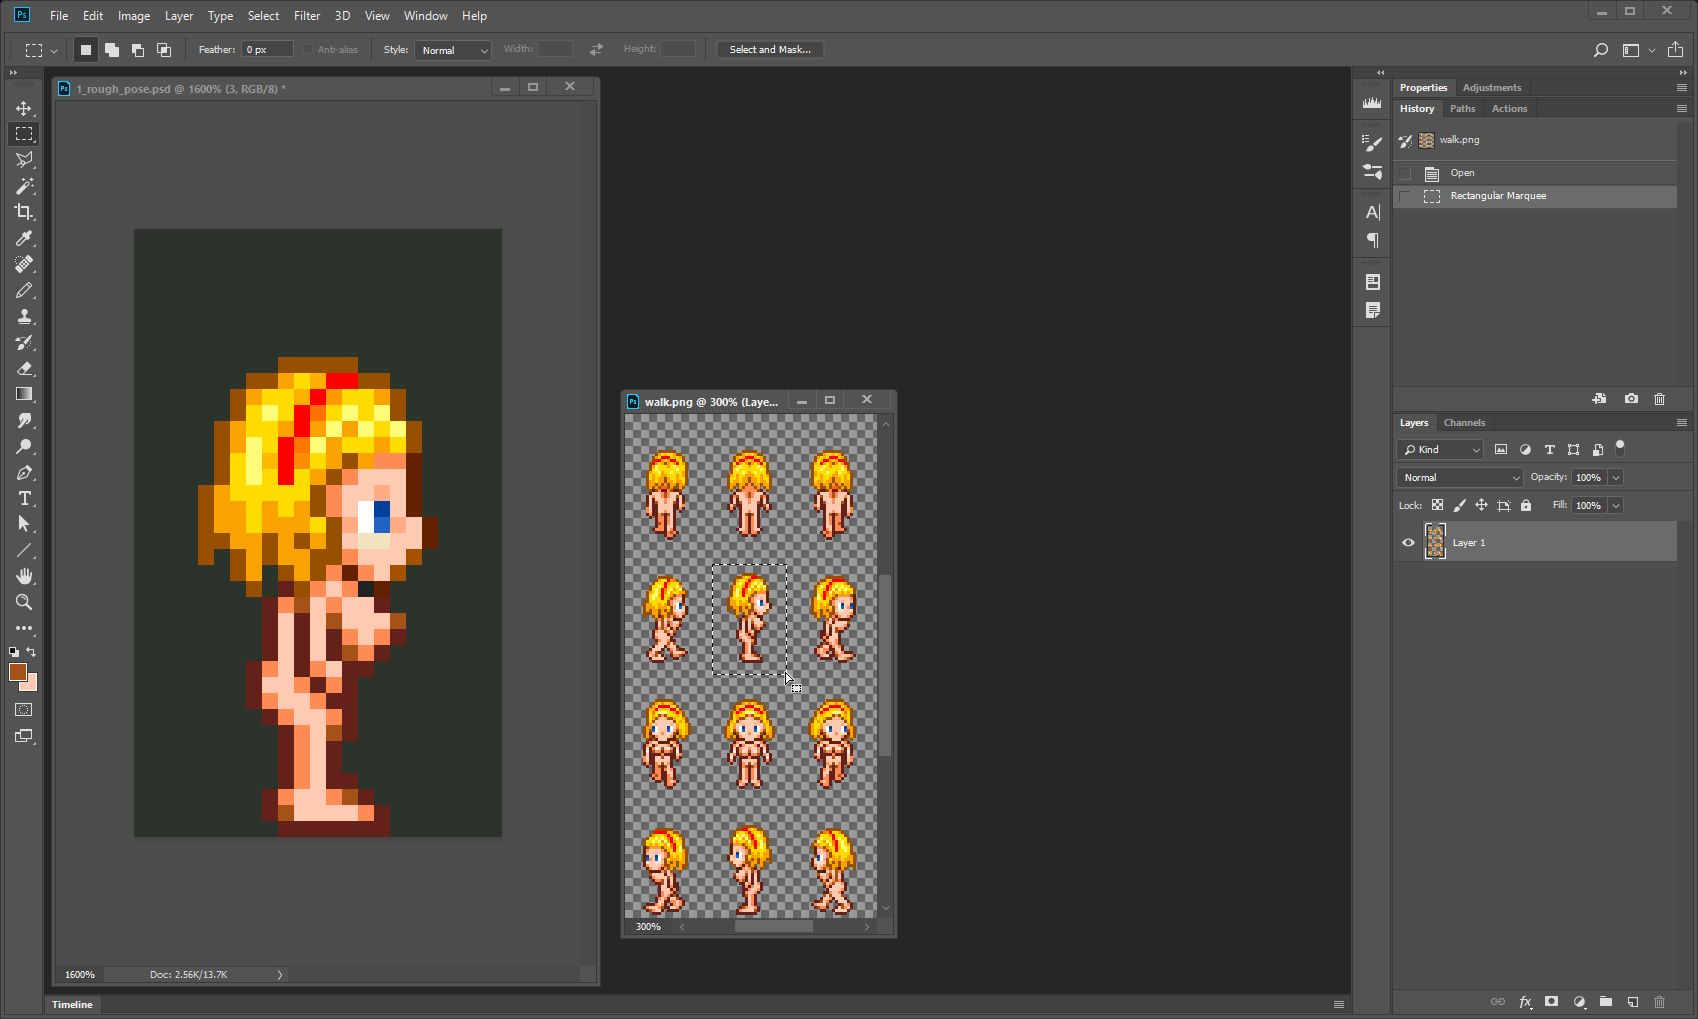This screenshot has height=1019, width=1698.
Task: Toggle the lock all layer option
Action: pos(1526,505)
